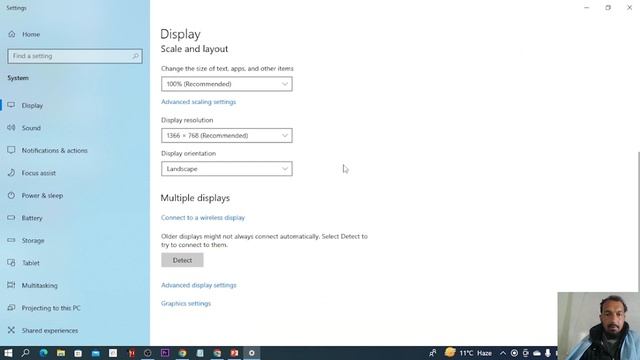The height and width of the screenshot is (360, 640).
Task: Click the Power & sleep icon
Action: pos(11,195)
